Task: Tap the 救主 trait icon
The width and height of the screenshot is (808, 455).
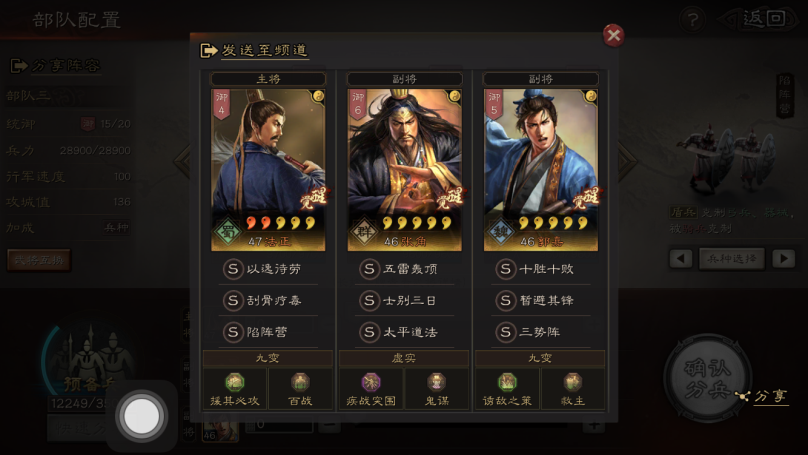Action: 573,382
